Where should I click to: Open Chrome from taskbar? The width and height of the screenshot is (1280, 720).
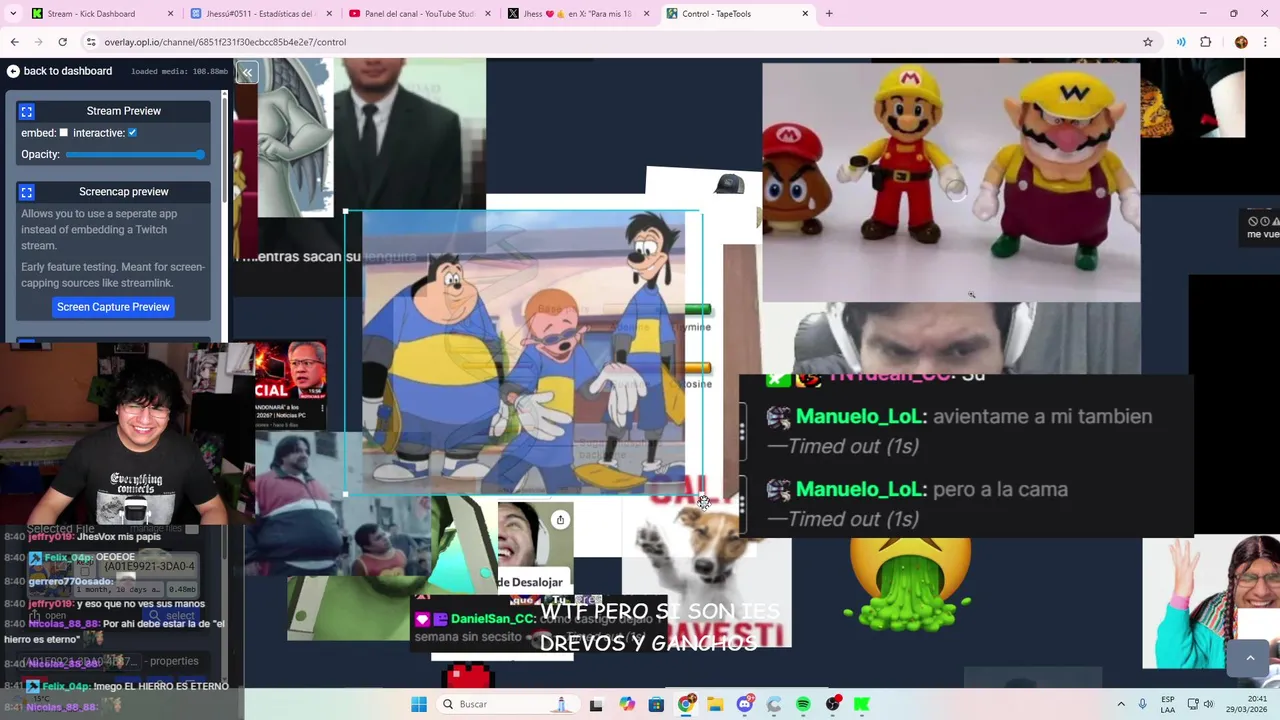pos(686,704)
